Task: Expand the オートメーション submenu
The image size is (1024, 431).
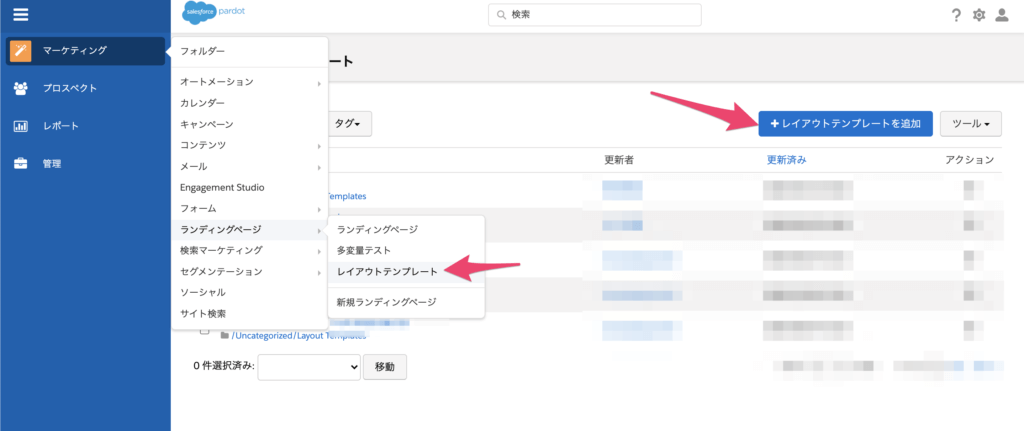Action: [x=250, y=82]
